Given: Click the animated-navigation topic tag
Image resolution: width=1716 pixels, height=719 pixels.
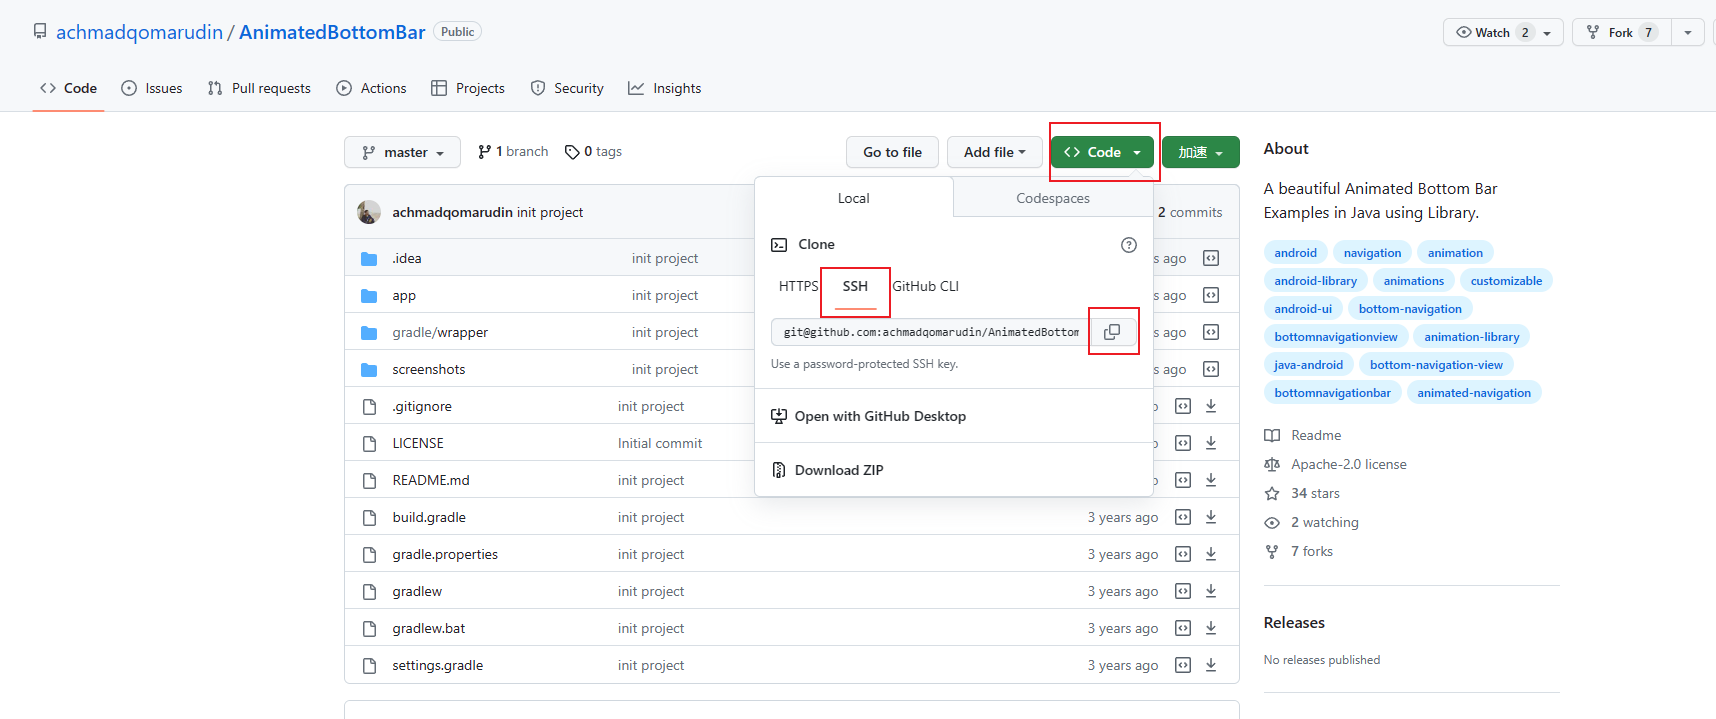Looking at the screenshot, I should click(1474, 393).
